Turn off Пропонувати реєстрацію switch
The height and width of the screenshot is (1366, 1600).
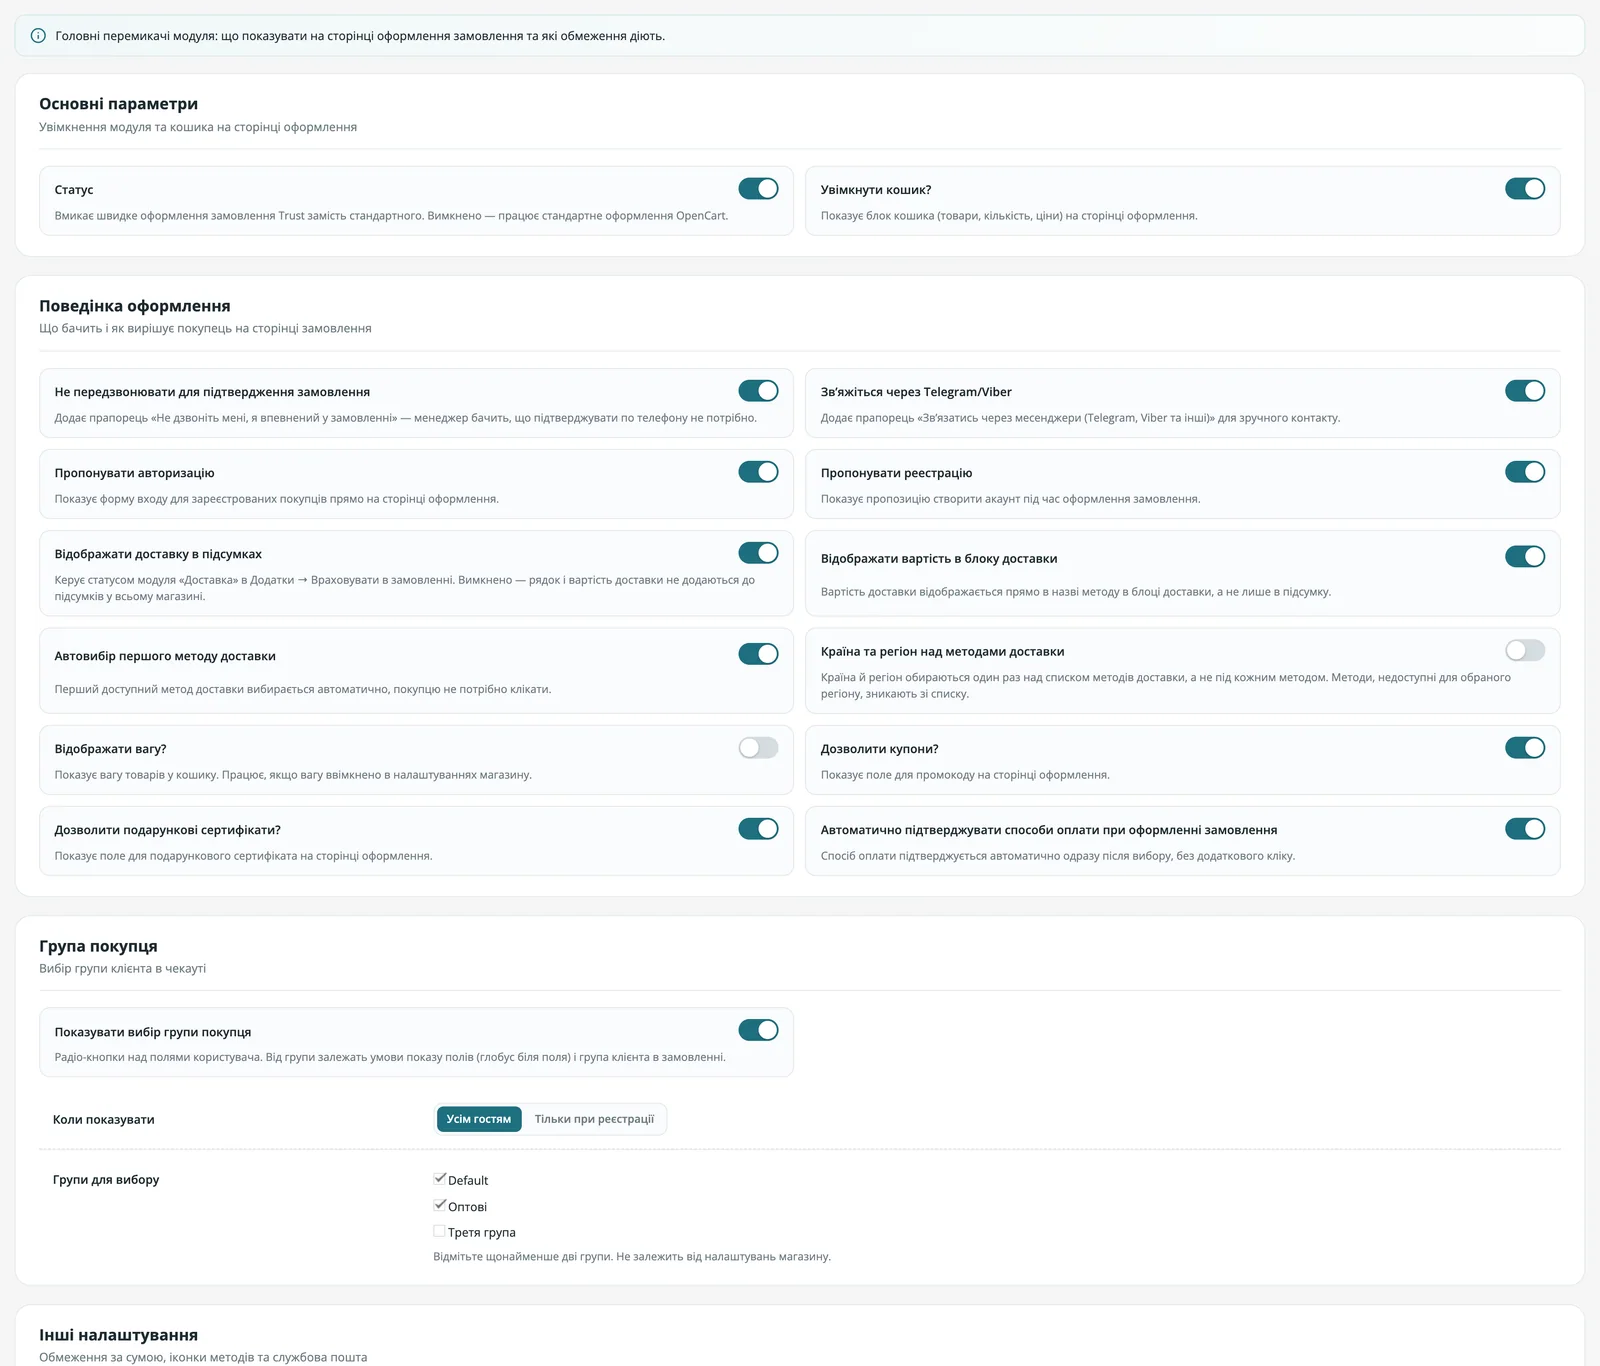point(1525,472)
